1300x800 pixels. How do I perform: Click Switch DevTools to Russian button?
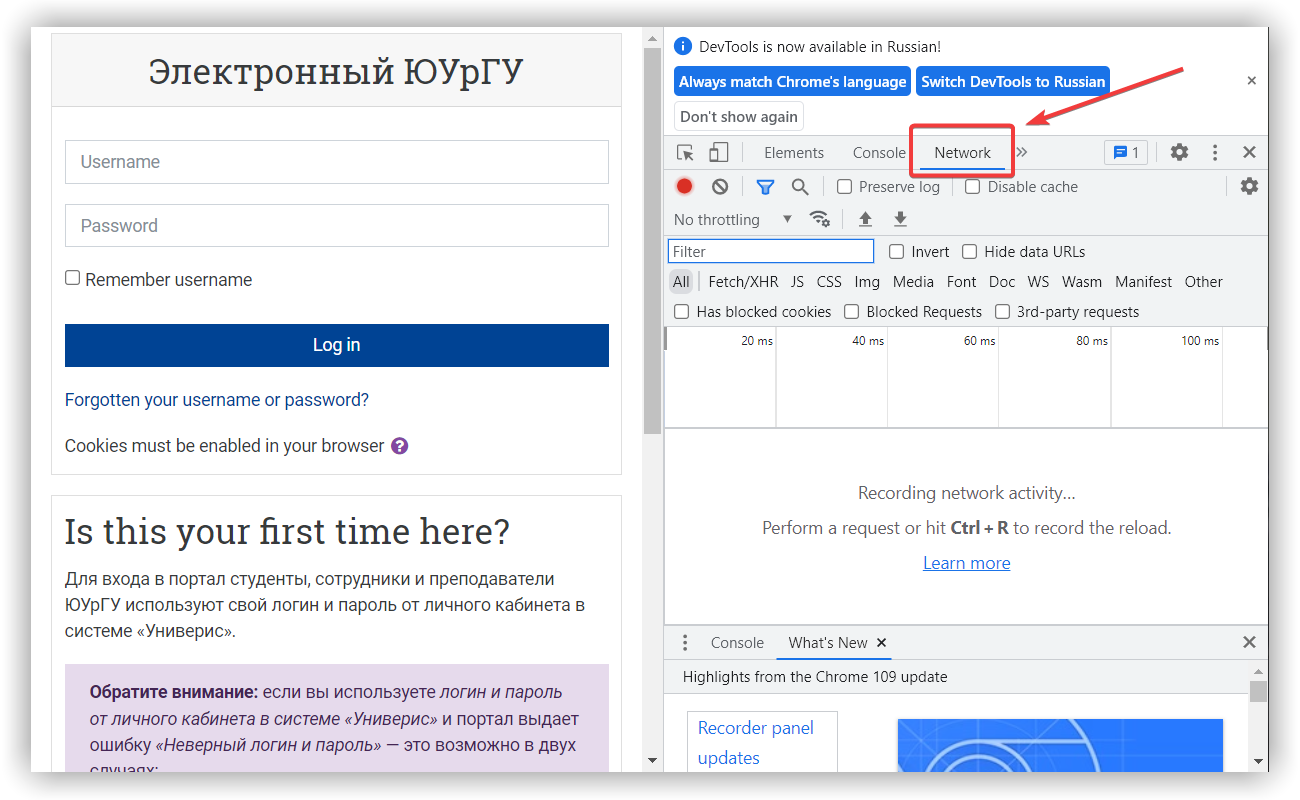(x=1013, y=82)
